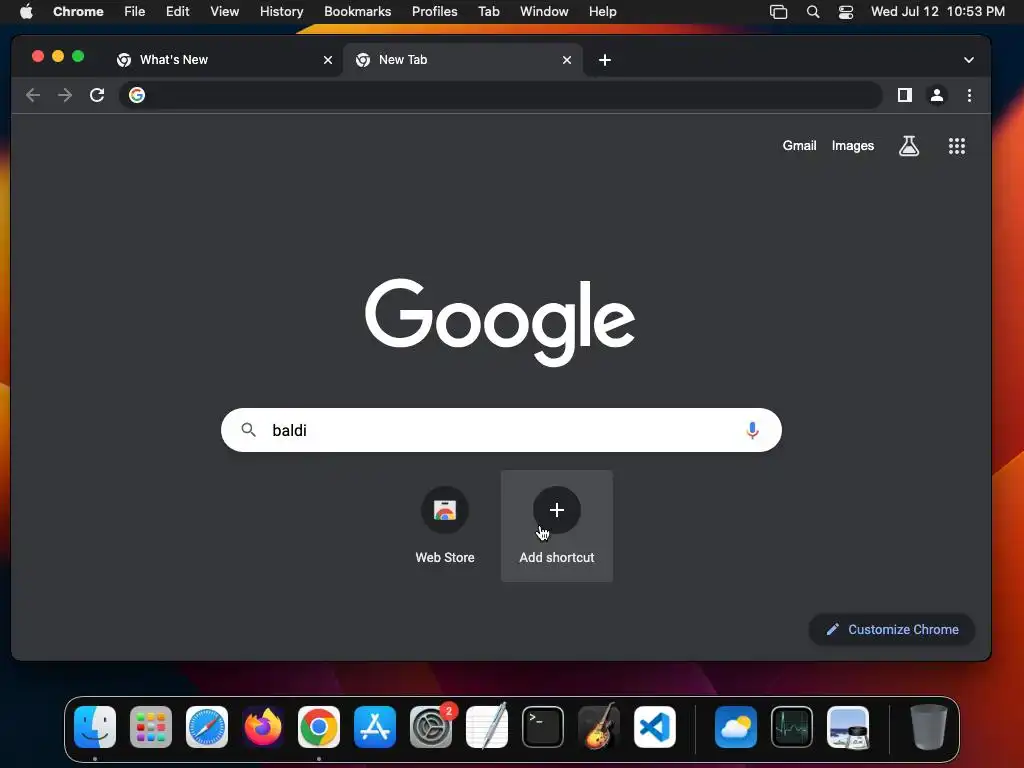This screenshot has height=768, width=1024.
Task: Open Chrome's three-dot menu
Action: pos(969,95)
